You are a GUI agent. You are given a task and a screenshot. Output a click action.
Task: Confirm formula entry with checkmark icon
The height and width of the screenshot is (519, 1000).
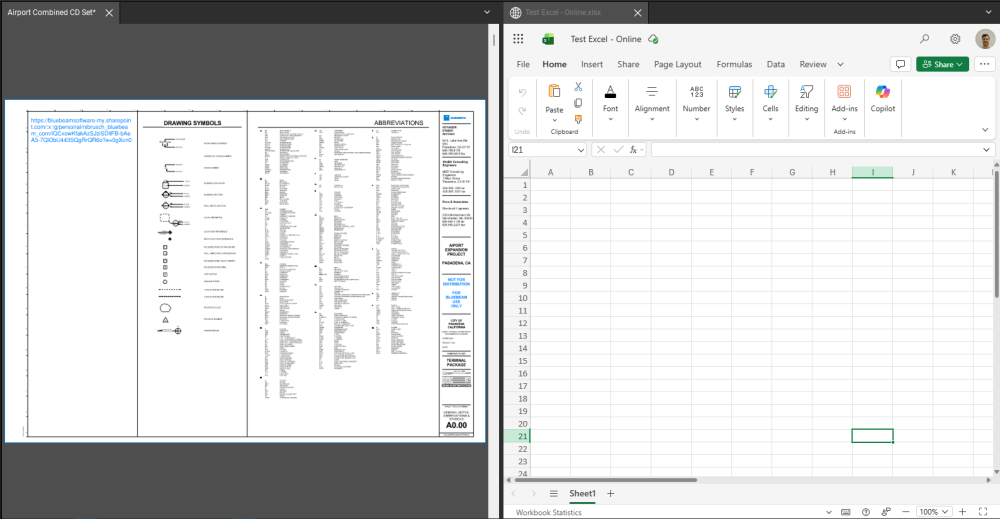617,149
